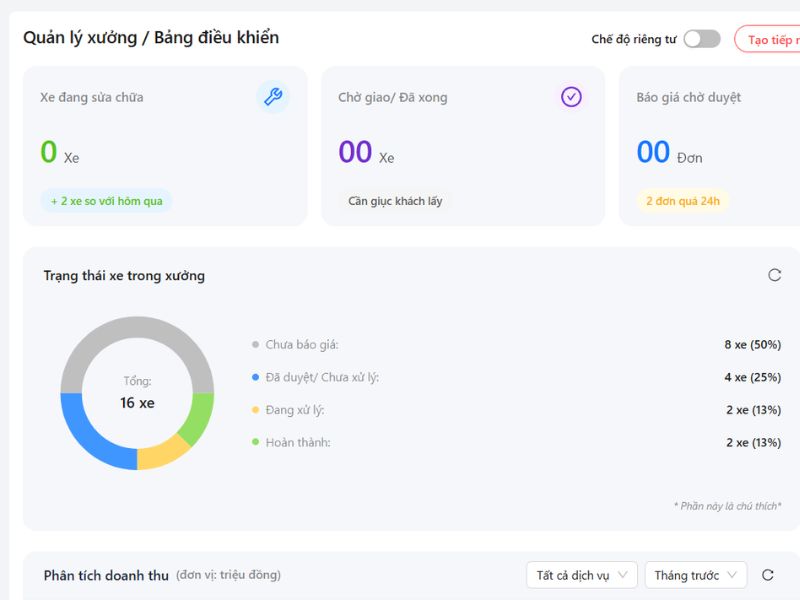Click the '8 xe (50%)' value
The image size is (800, 600).
click(753, 345)
